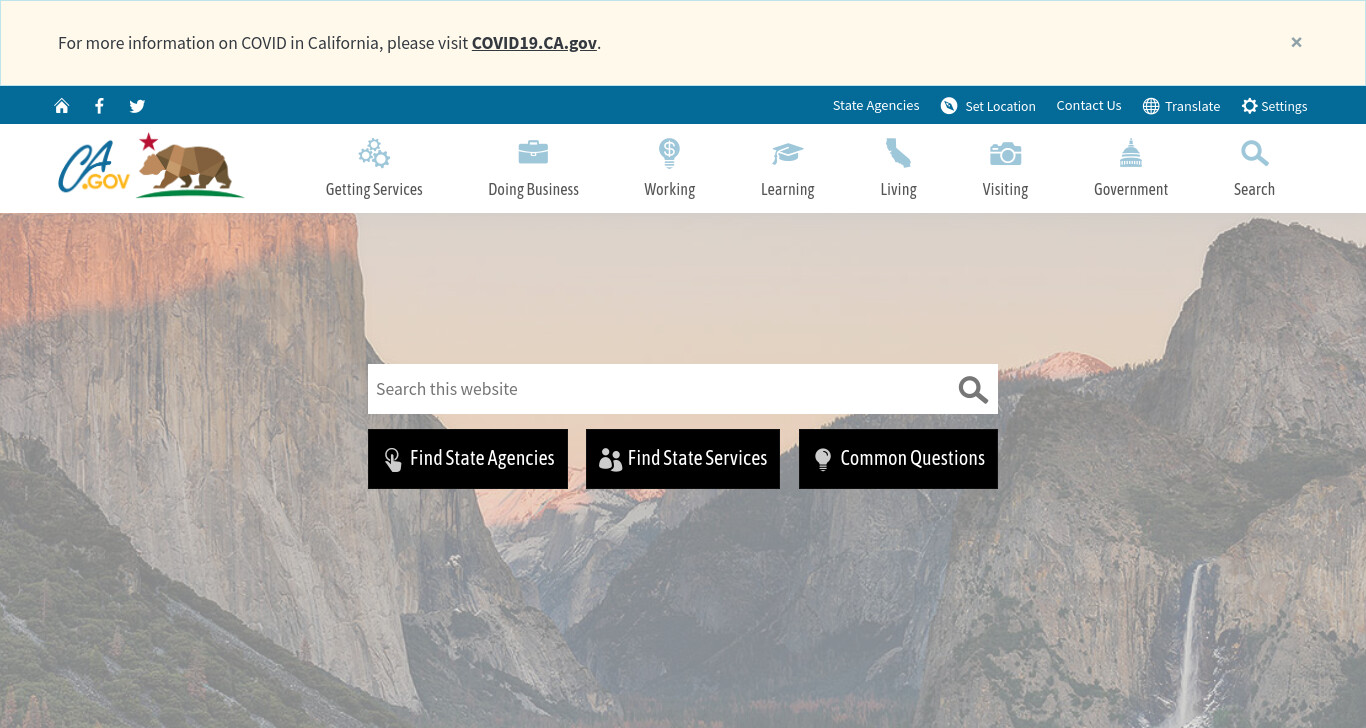Open the Facebook icon link
Image resolution: width=1366 pixels, height=728 pixels.
pyautogui.click(x=99, y=106)
